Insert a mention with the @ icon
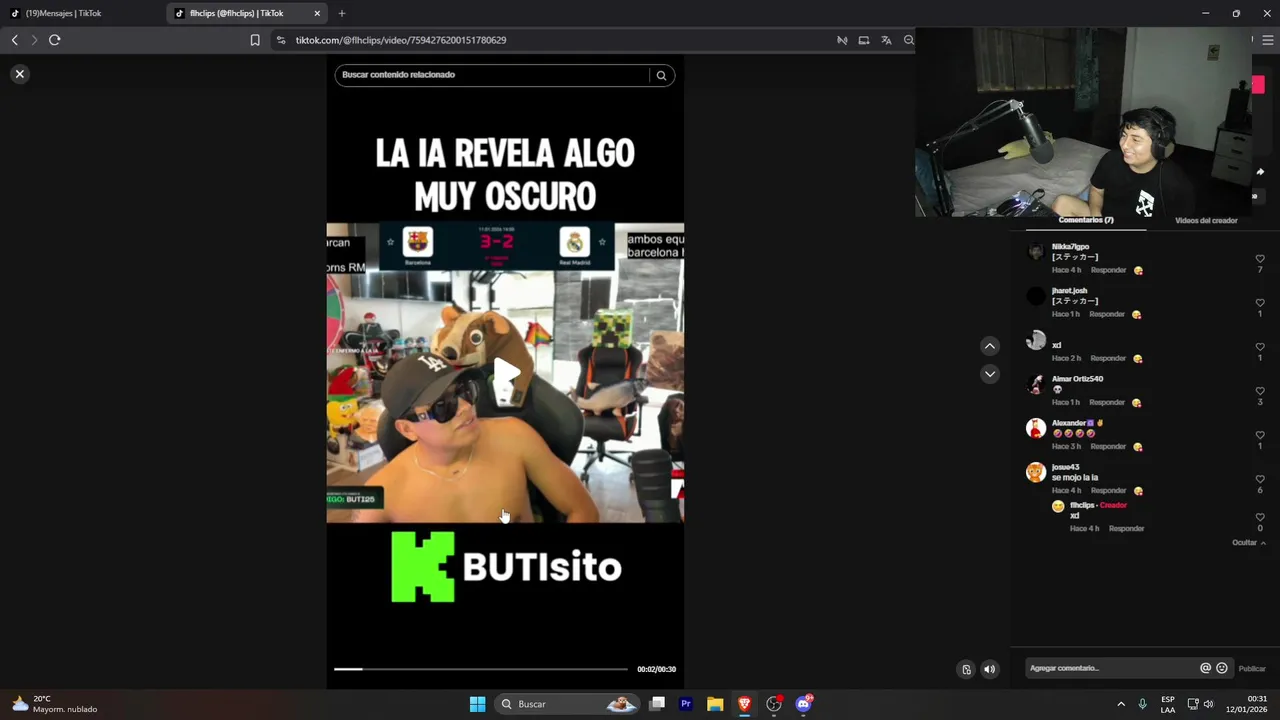Image resolution: width=1280 pixels, height=720 pixels. (x=1205, y=668)
